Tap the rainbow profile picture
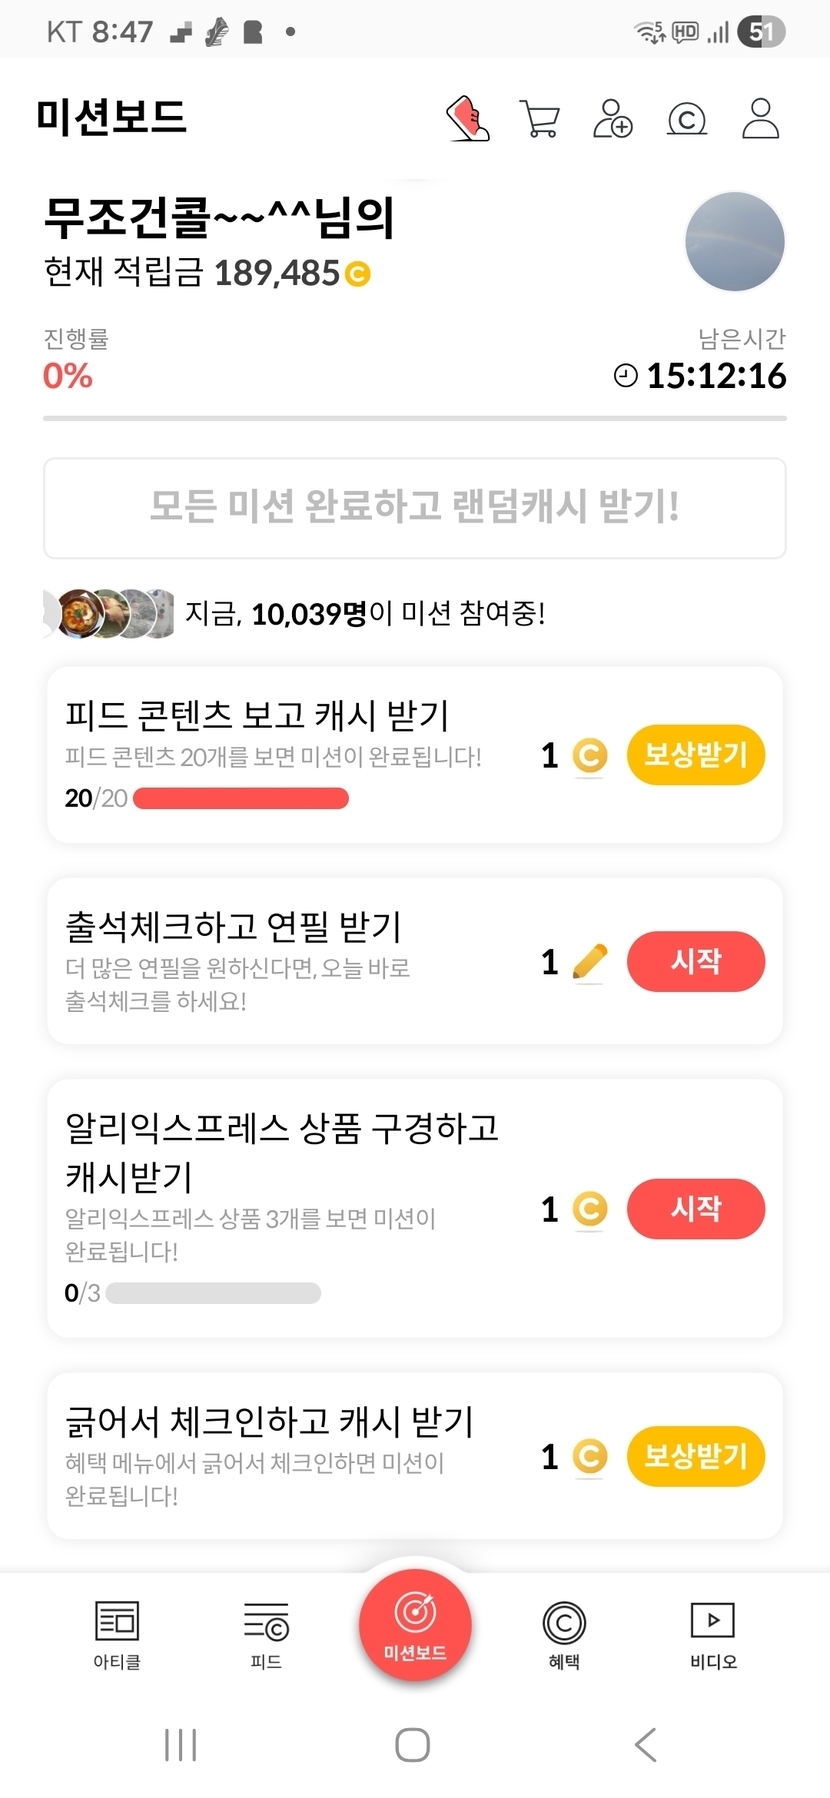Image resolution: width=830 pixels, height=1798 pixels. [735, 242]
